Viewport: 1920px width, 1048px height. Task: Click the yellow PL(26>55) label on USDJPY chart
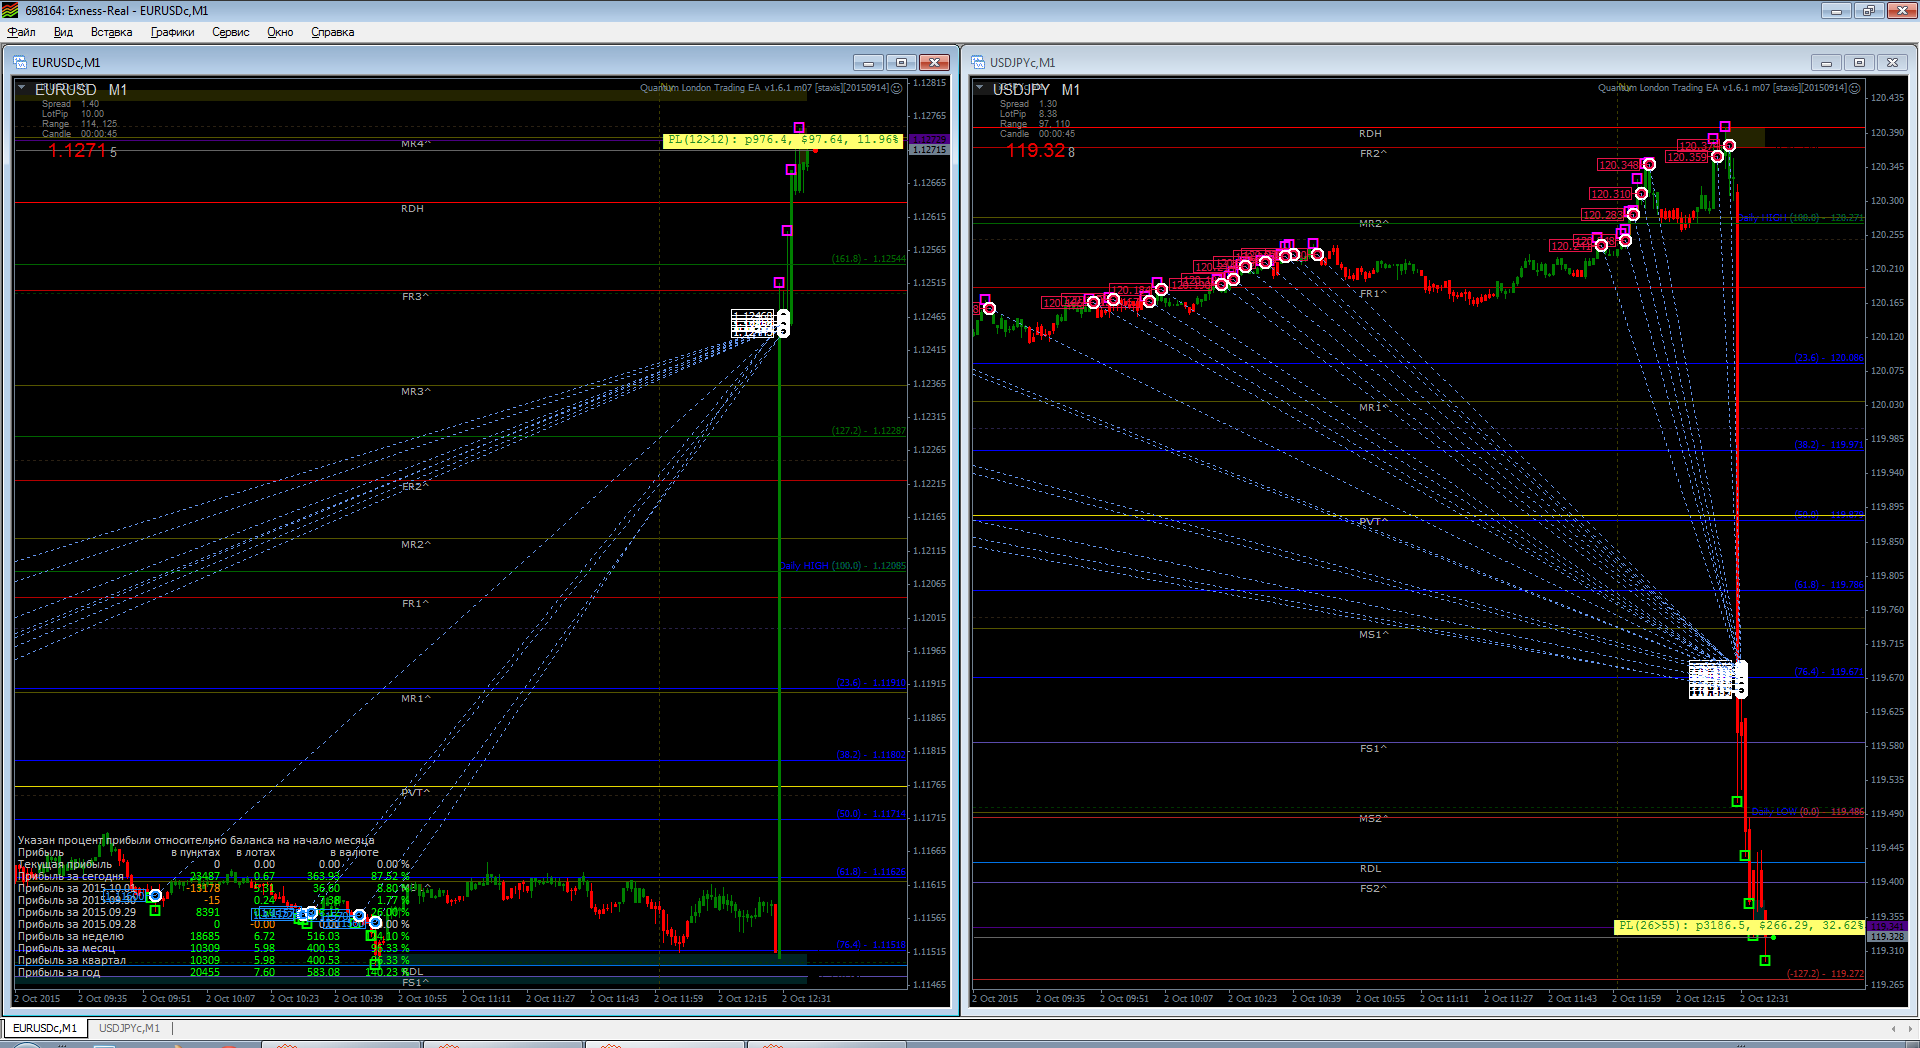coord(1740,926)
